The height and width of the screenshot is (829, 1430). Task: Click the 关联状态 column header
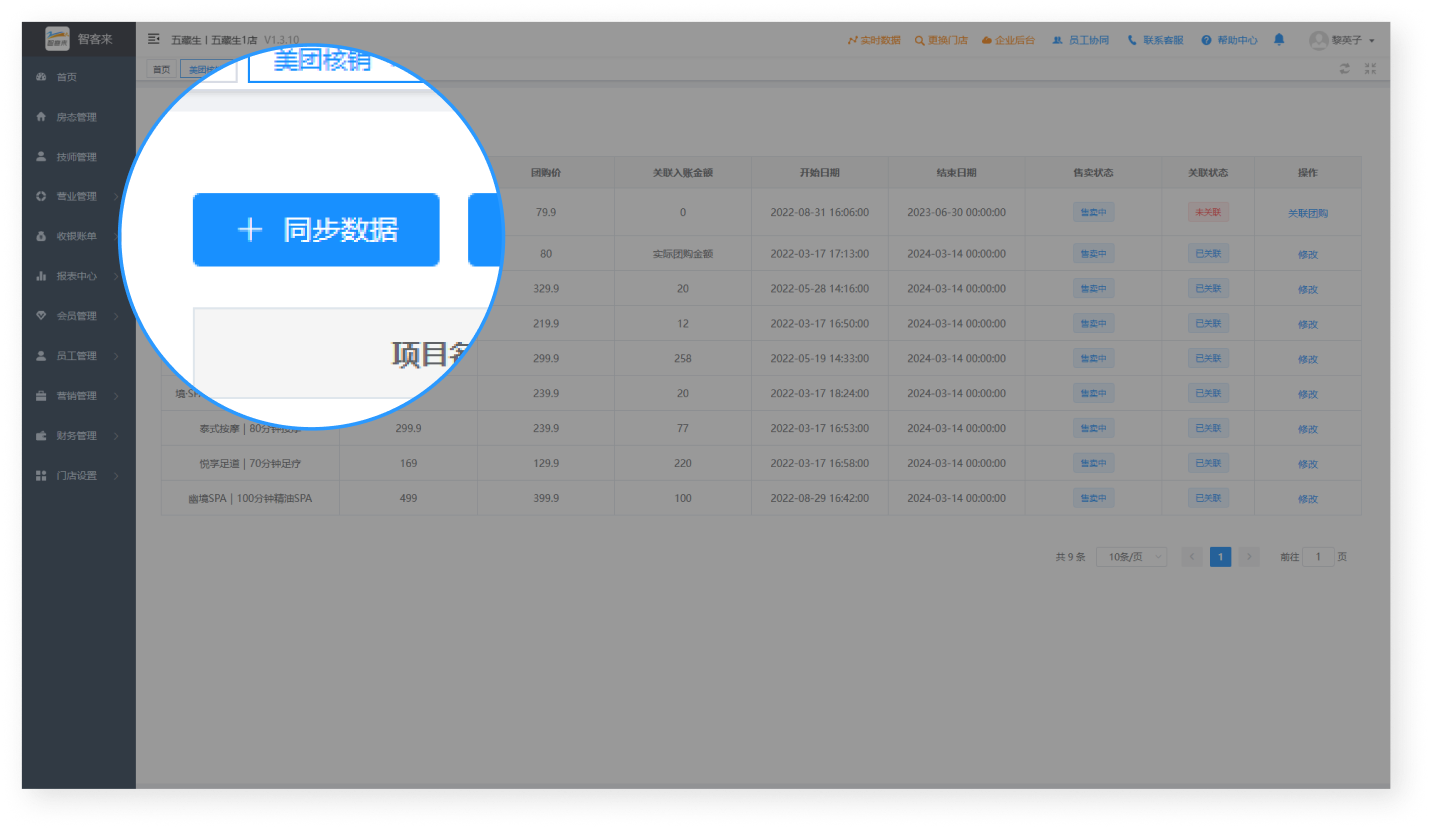tap(1208, 173)
